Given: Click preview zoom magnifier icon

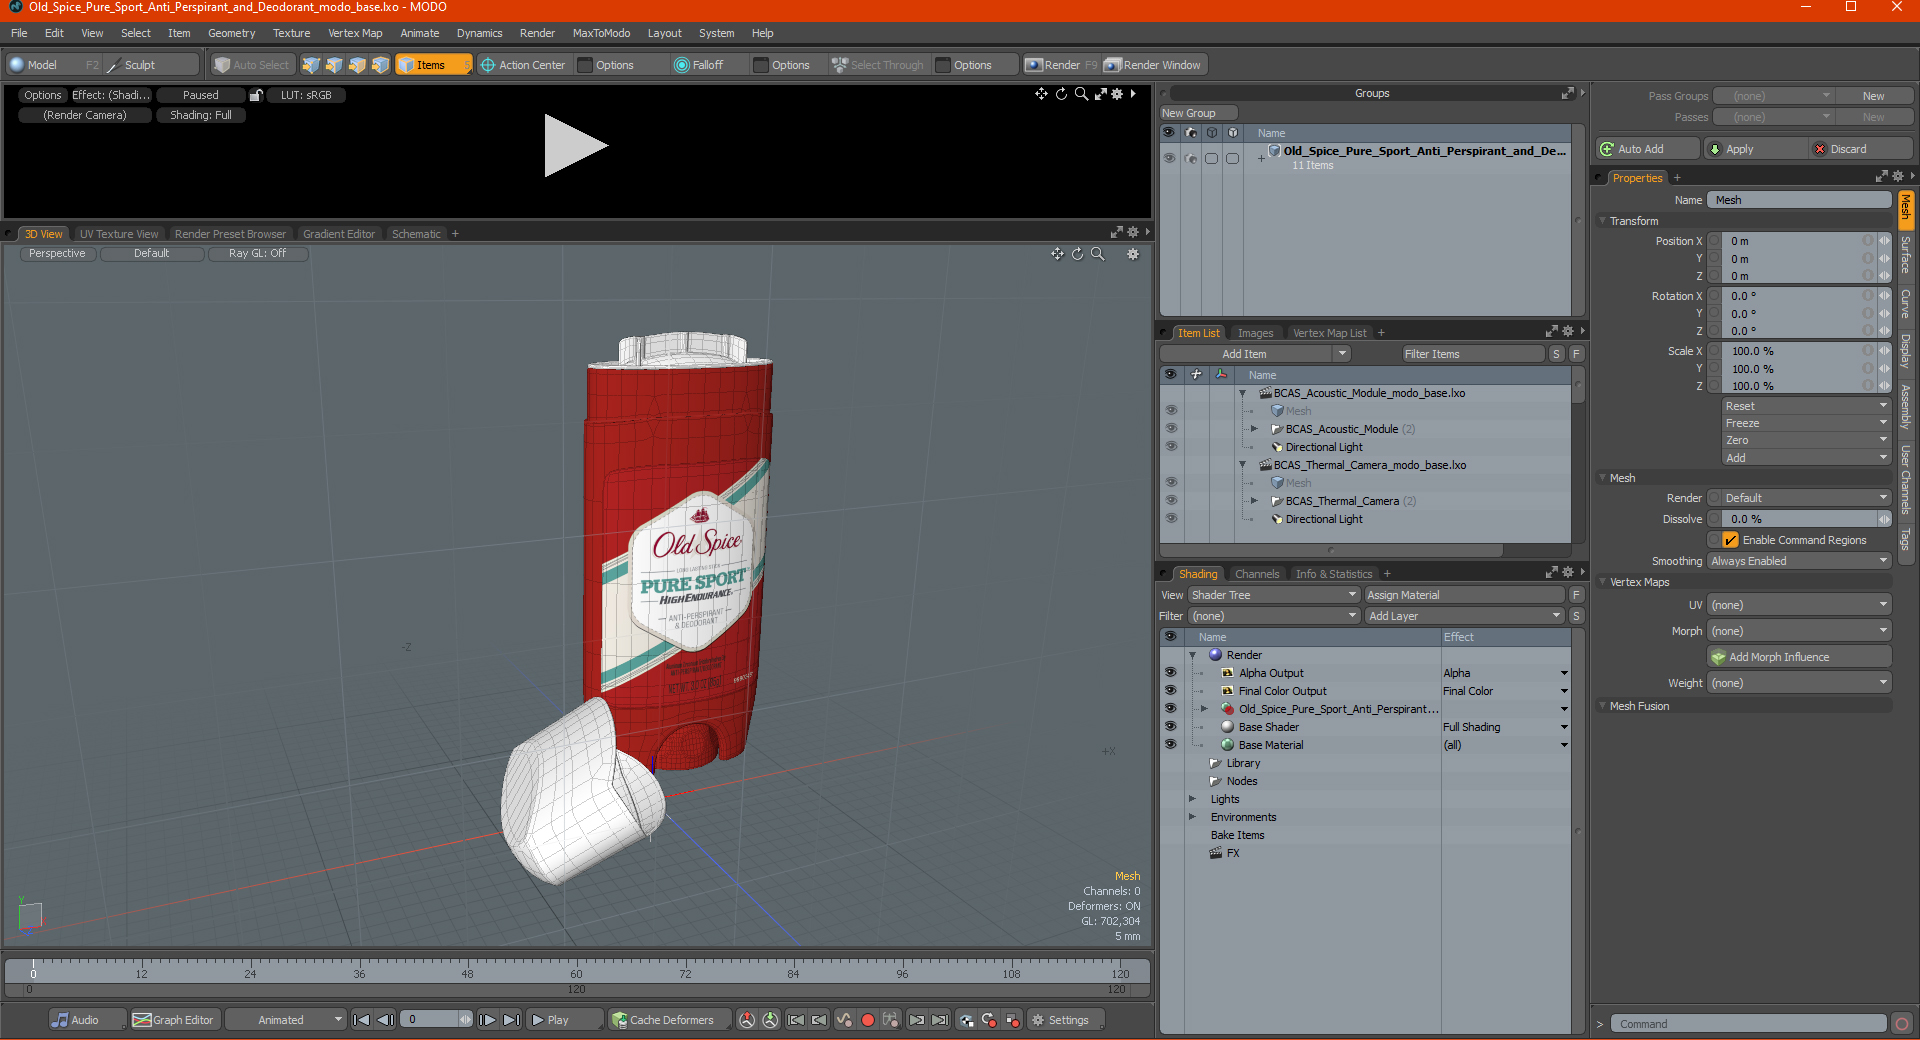Looking at the screenshot, I should tap(1081, 94).
